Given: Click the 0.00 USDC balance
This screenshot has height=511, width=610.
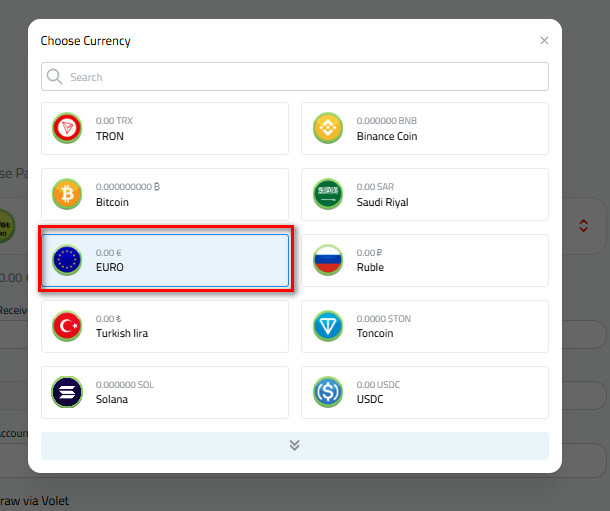Looking at the screenshot, I should pyautogui.click(x=378, y=385).
